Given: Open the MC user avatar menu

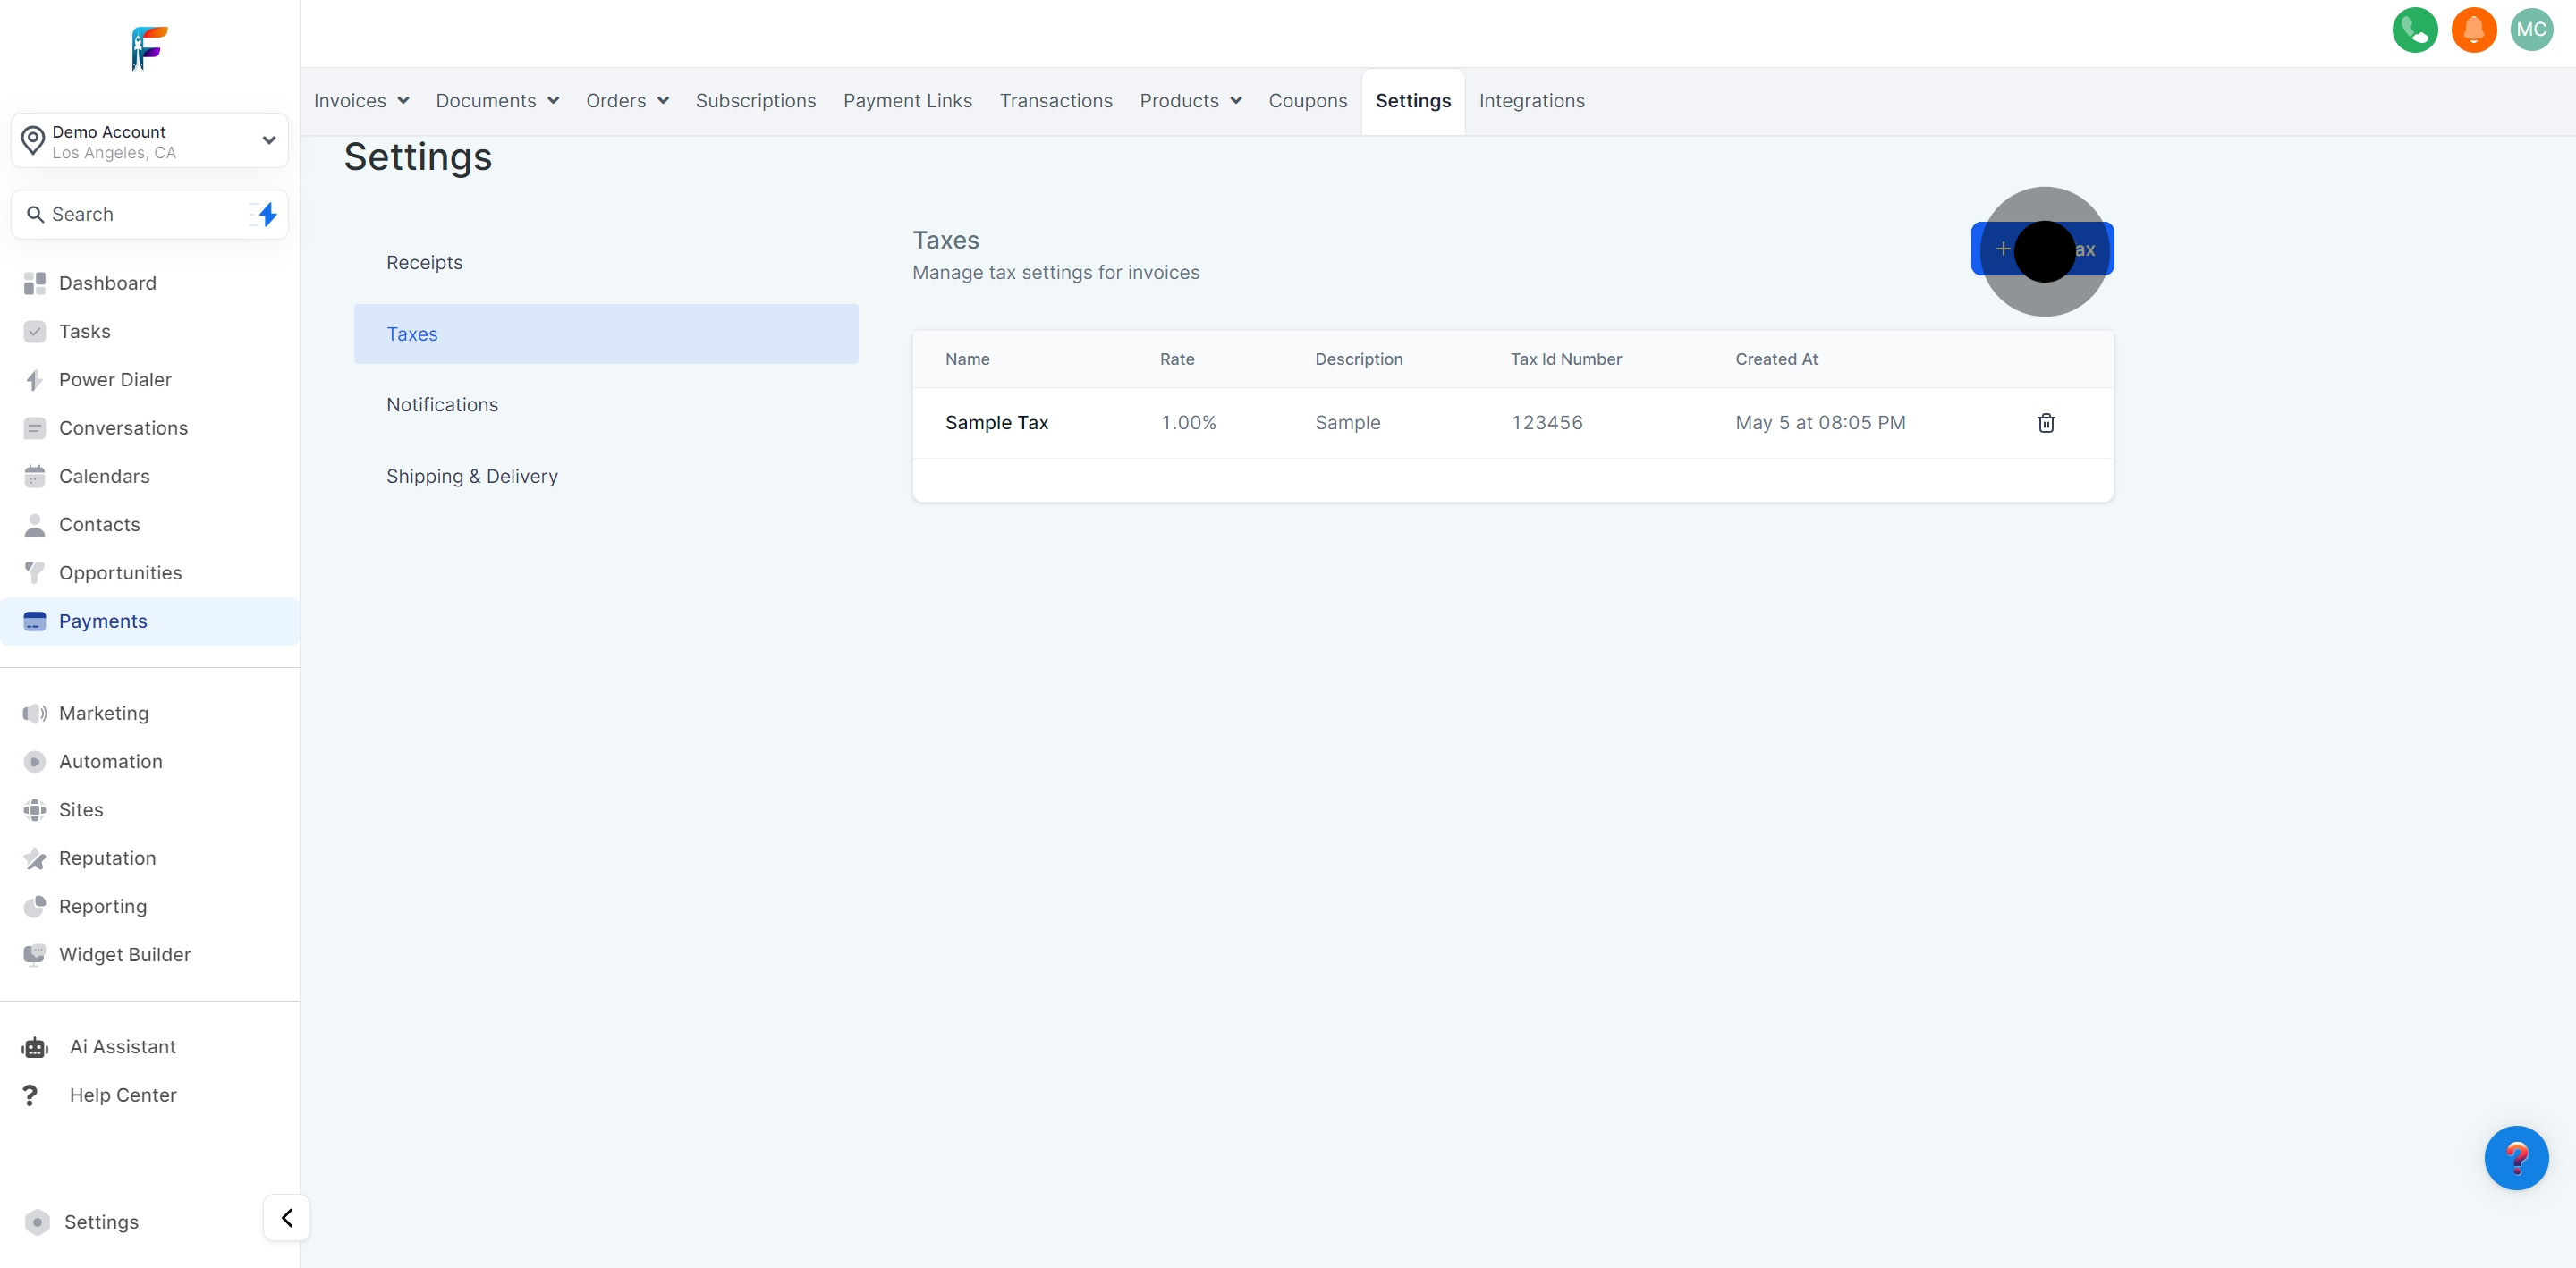Looking at the screenshot, I should coord(2531,30).
